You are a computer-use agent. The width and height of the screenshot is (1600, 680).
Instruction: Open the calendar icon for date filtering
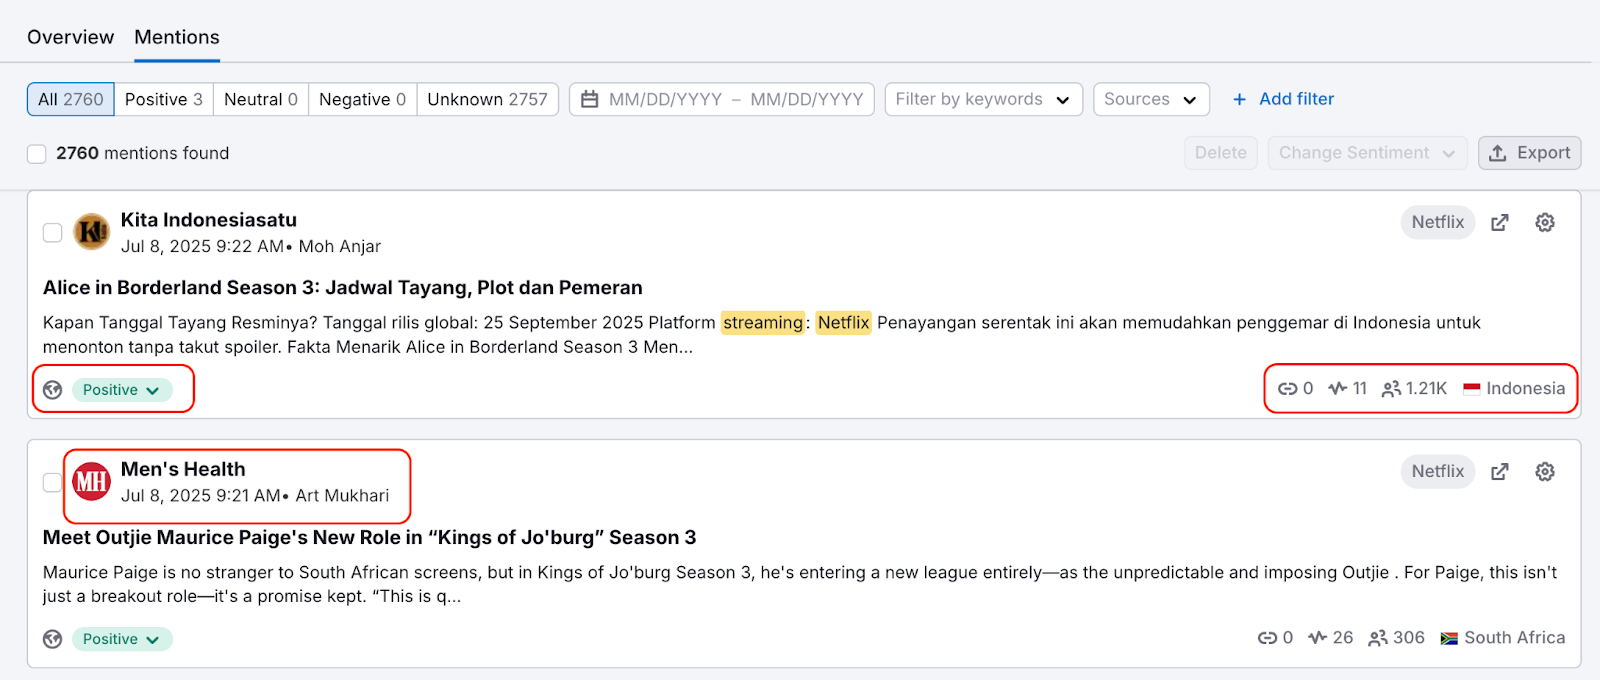pos(590,99)
